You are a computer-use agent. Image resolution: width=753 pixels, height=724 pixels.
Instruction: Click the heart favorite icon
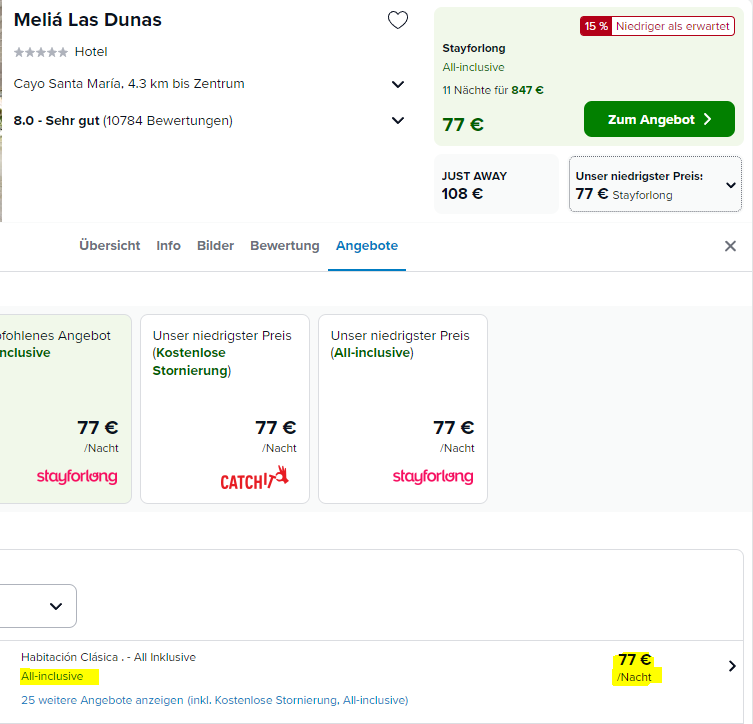coord(398,20)
